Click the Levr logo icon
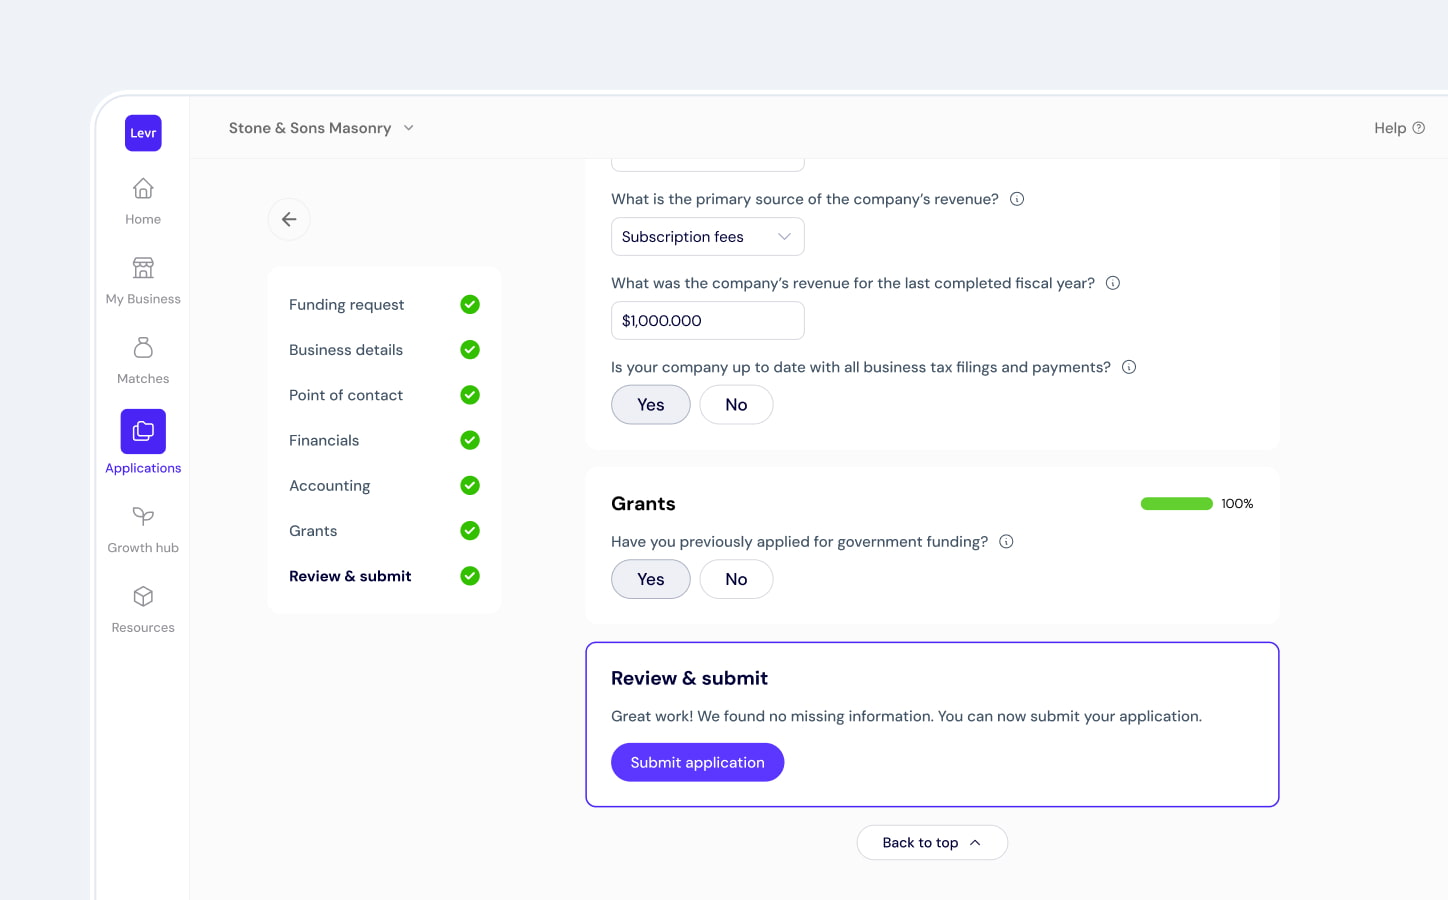 pyautogui.click(x=142, y=132)
